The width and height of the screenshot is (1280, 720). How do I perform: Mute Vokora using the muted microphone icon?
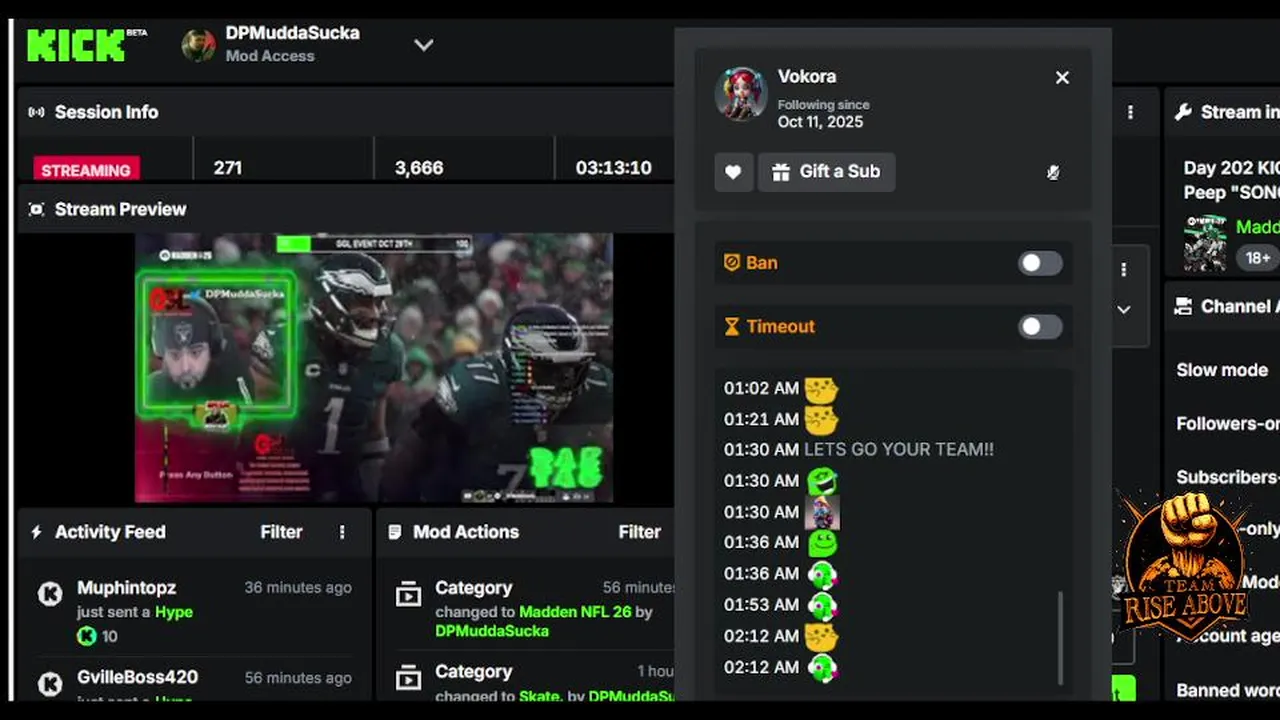click(1053, 172)
